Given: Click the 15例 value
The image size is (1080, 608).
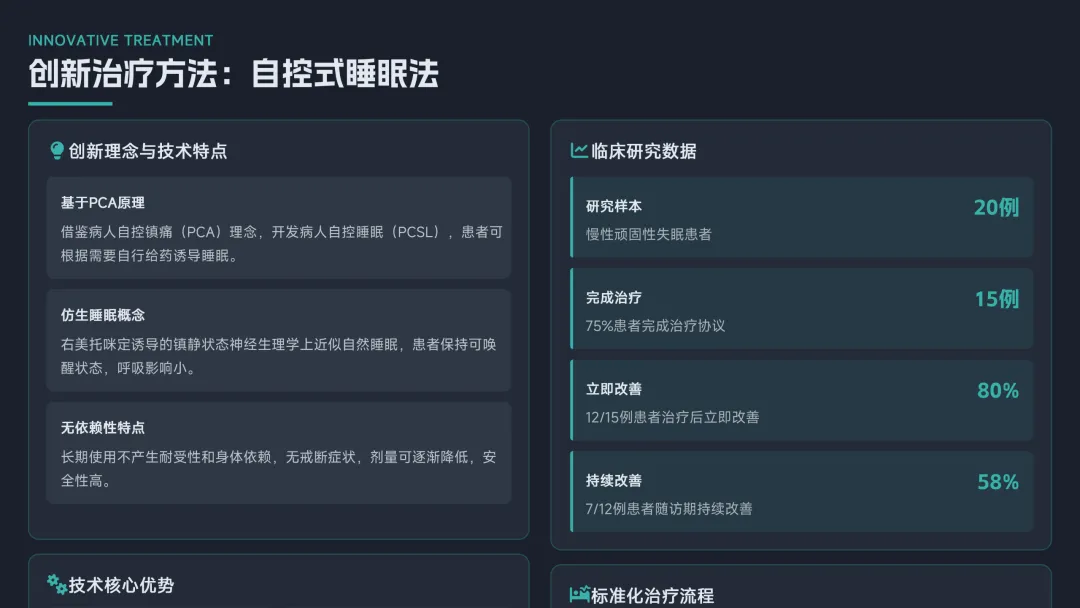Looking at the screenshot, I should click(x=997, y=299).
